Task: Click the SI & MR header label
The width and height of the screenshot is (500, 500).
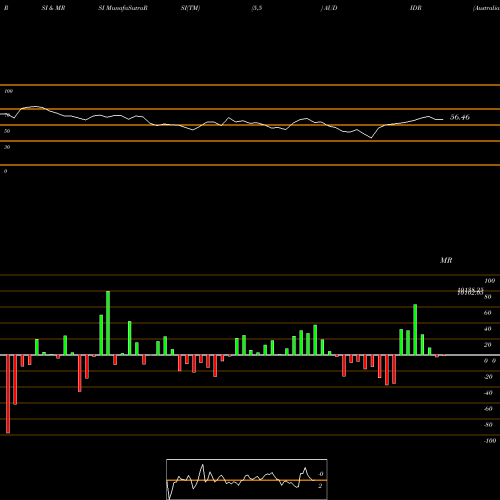Action: (x=53, y=8)
